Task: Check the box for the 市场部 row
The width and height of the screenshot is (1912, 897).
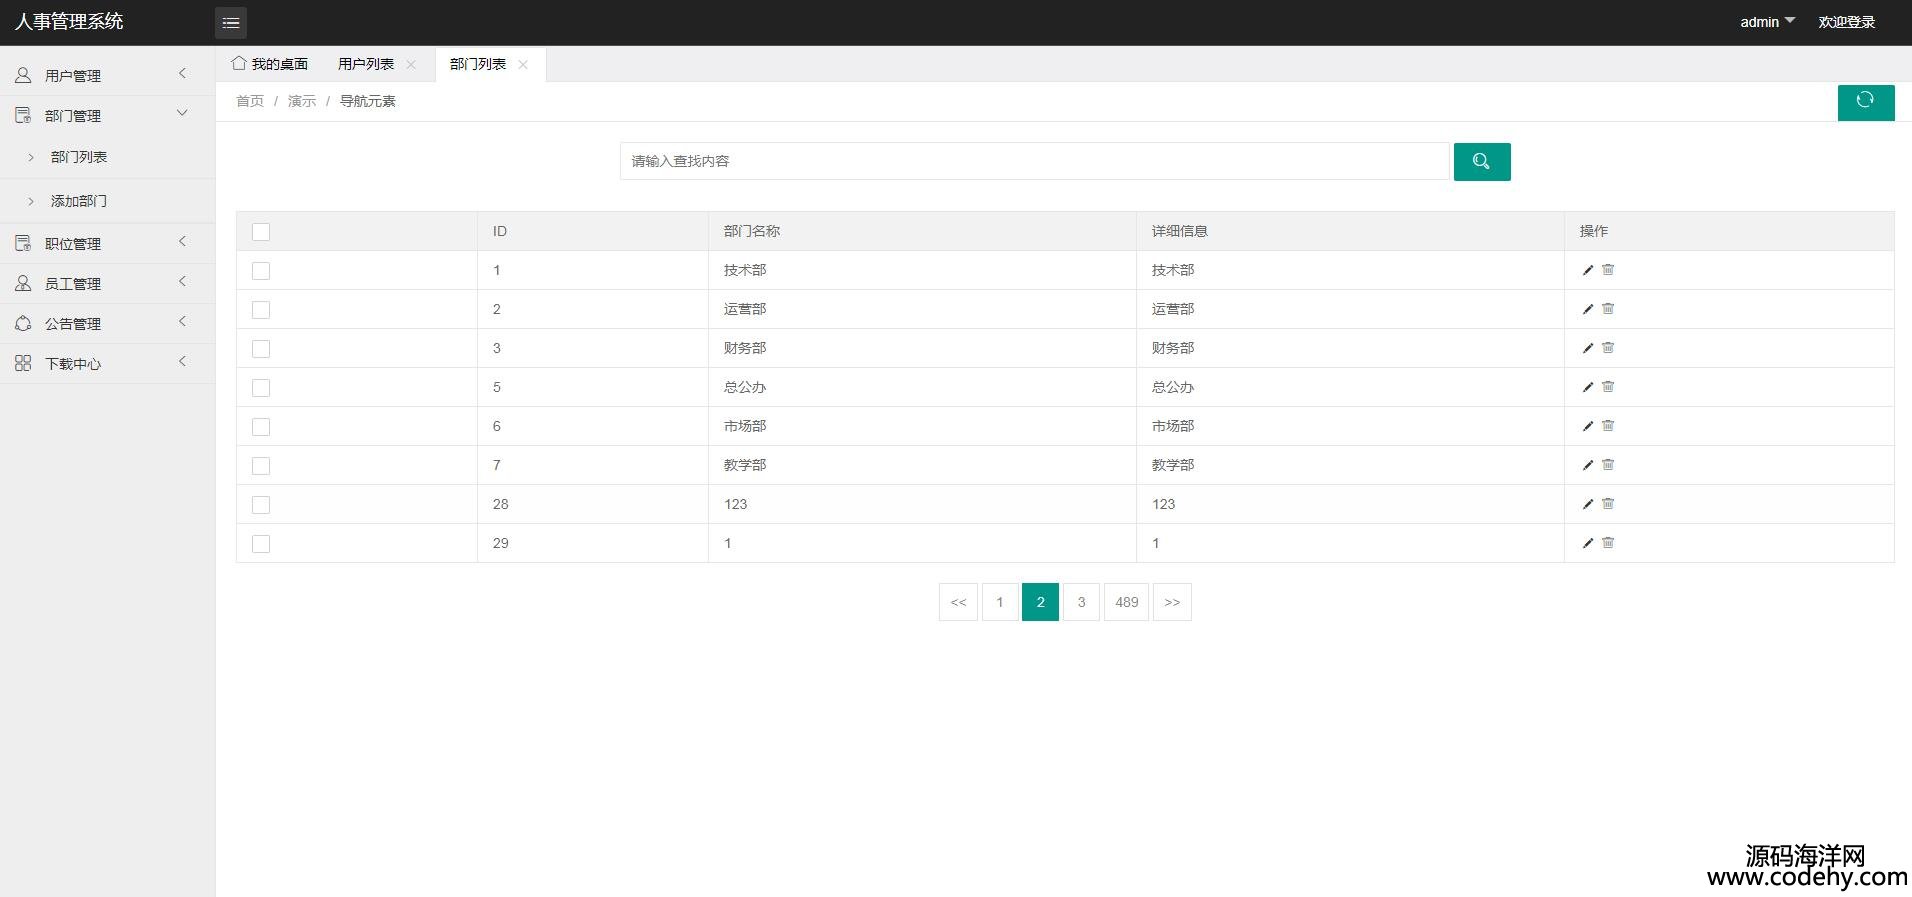Action: [x=261, y=427]
